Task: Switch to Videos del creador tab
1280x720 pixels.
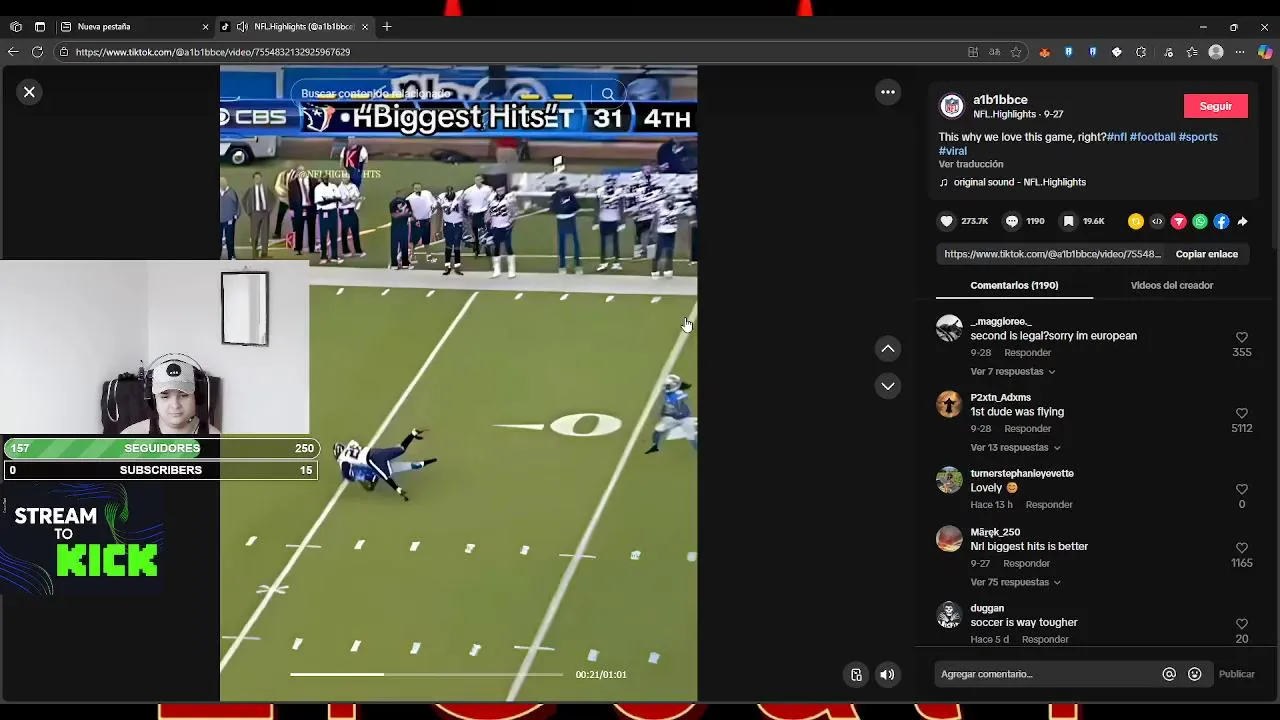Action: tap(1171, 285)
